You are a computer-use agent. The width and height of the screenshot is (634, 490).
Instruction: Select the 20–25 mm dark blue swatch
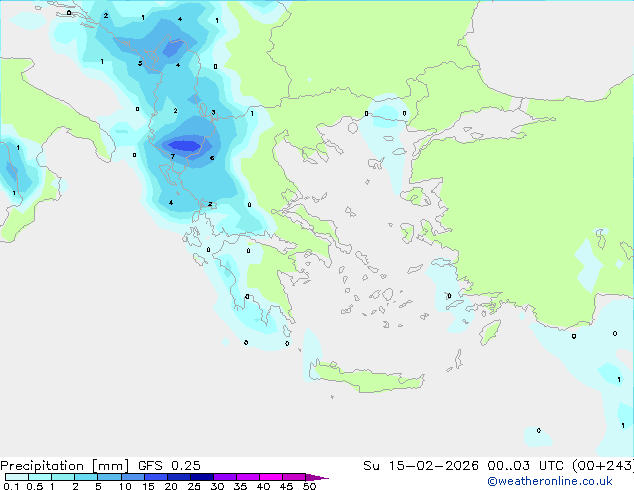click(x=179, y=477)
